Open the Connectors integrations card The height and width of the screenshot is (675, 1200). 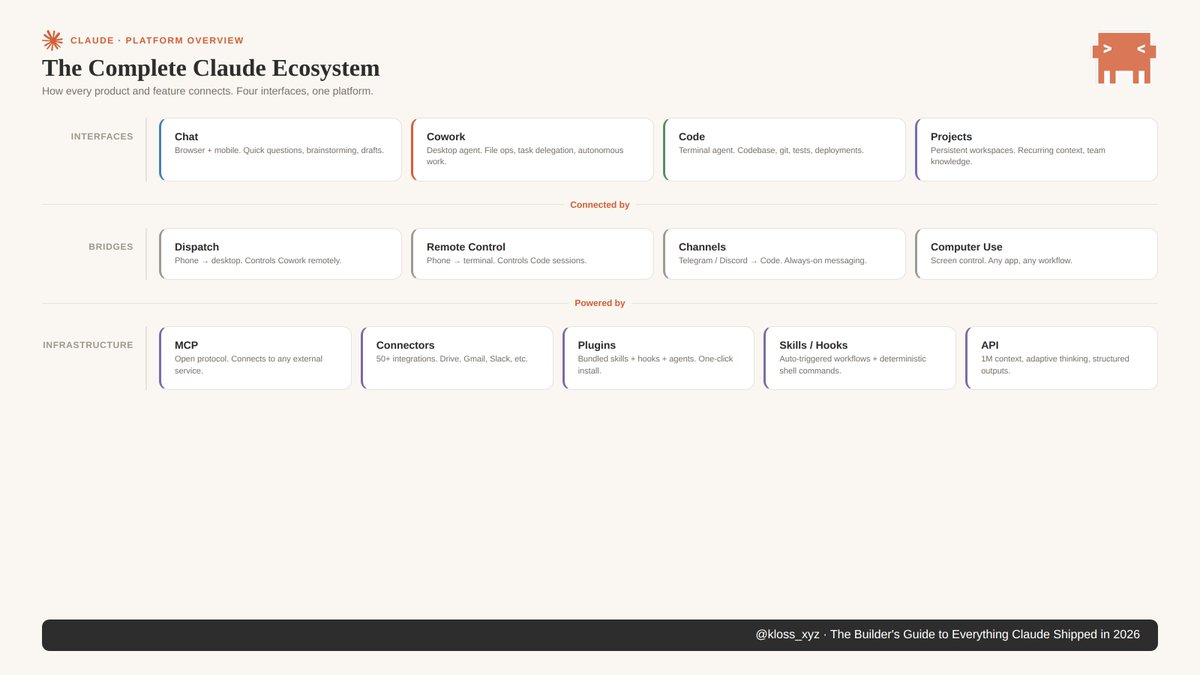[457, 358]
